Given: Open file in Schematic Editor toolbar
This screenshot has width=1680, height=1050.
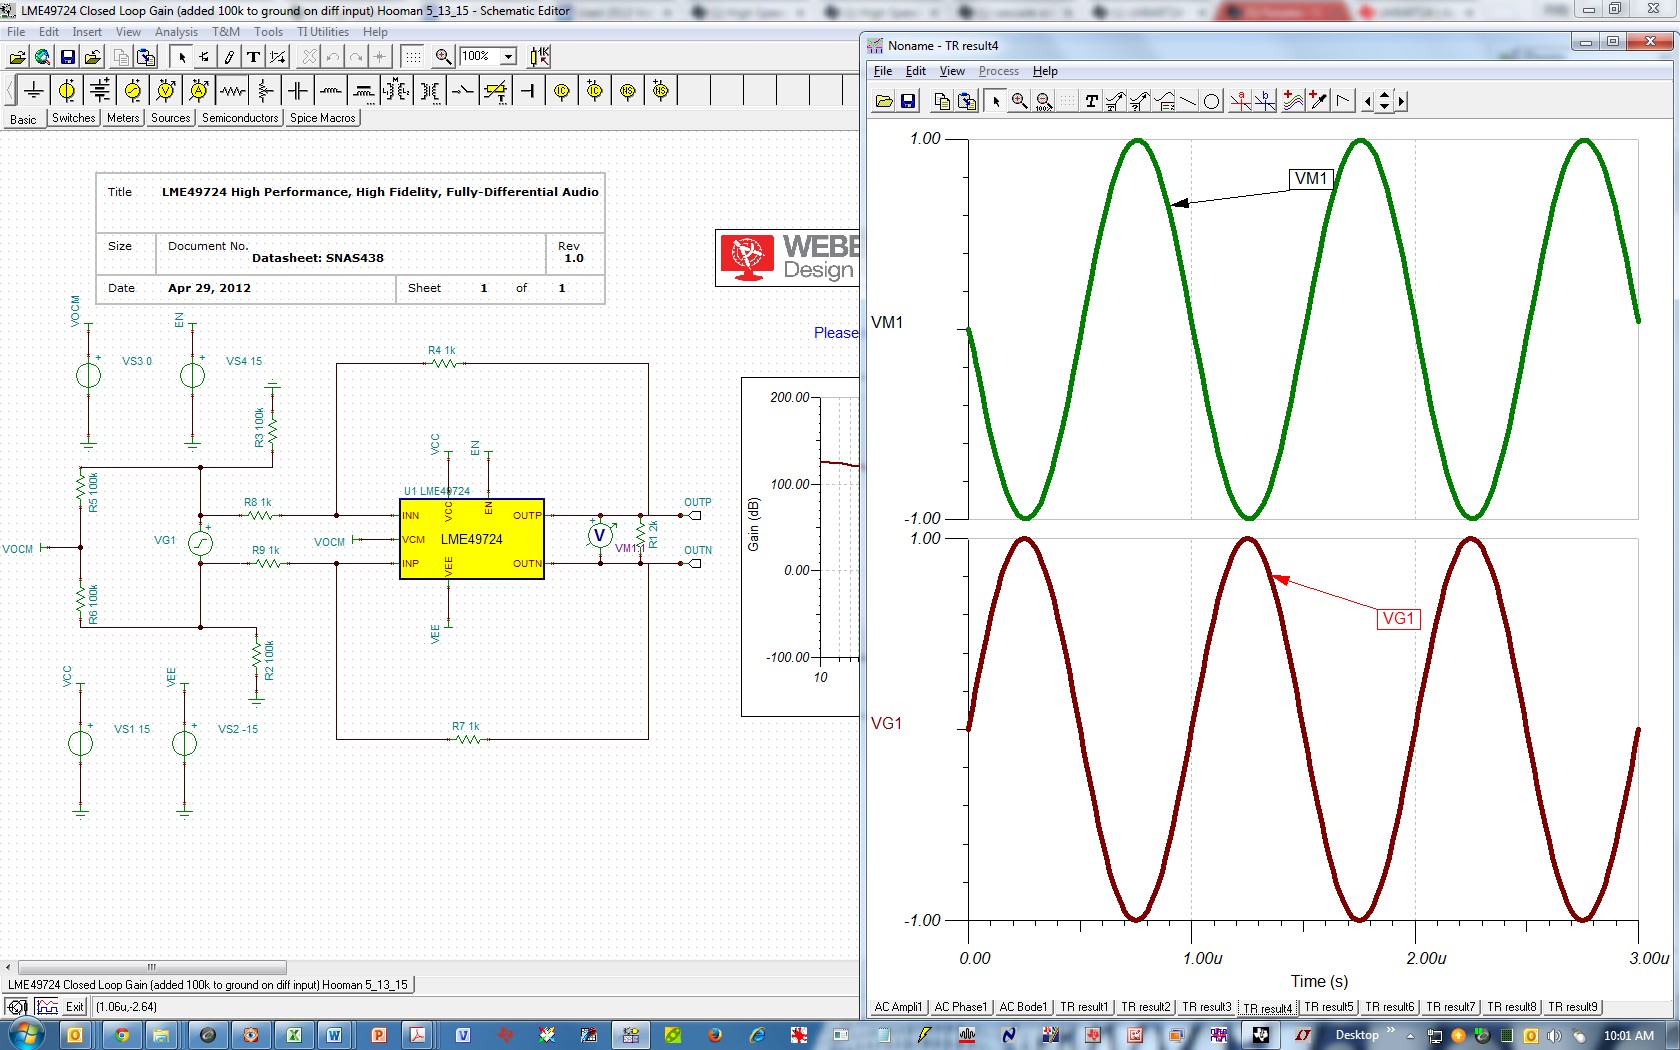Looking at the screenshot, I should [18, 57].
